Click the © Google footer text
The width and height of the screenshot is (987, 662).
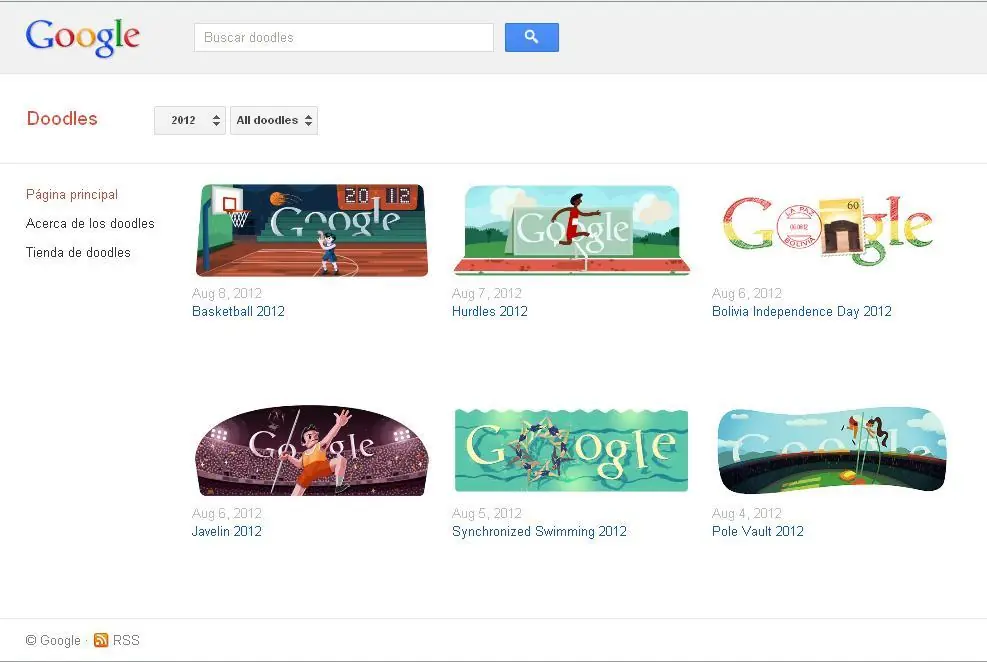coord(53,640)
